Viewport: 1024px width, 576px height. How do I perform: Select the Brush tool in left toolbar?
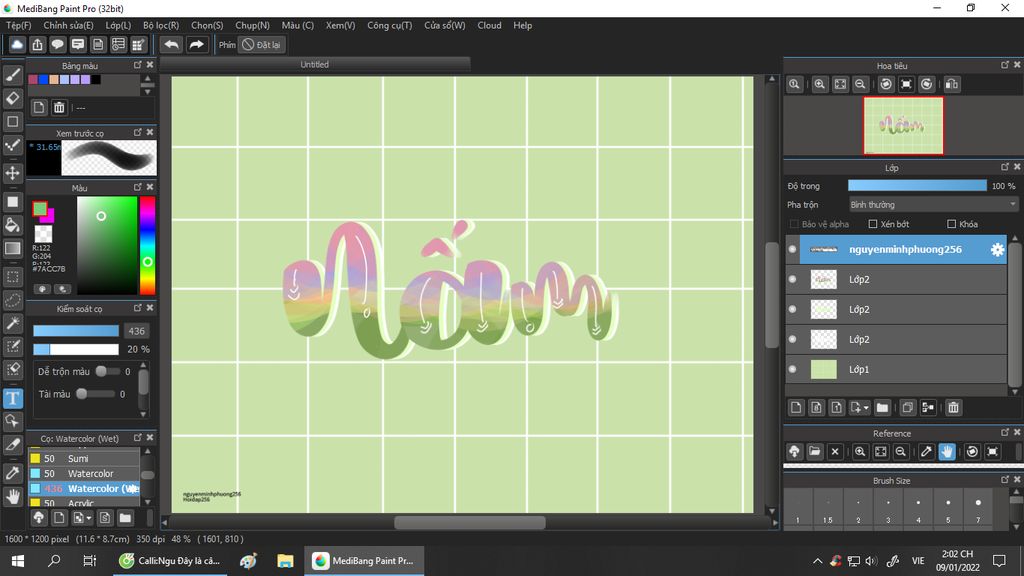tap(12, 76)
